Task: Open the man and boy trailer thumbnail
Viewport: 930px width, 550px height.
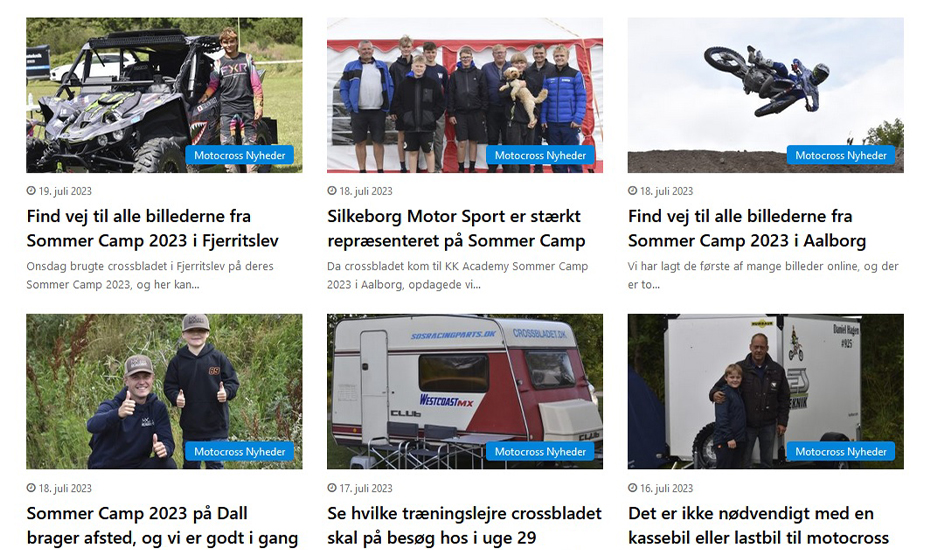Action: (766, 392)
